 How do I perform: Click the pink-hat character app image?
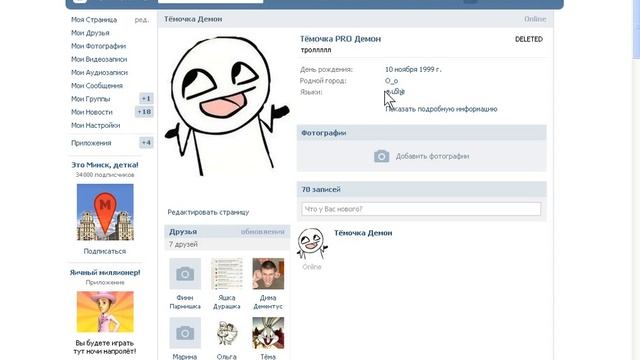click(105, 312)
